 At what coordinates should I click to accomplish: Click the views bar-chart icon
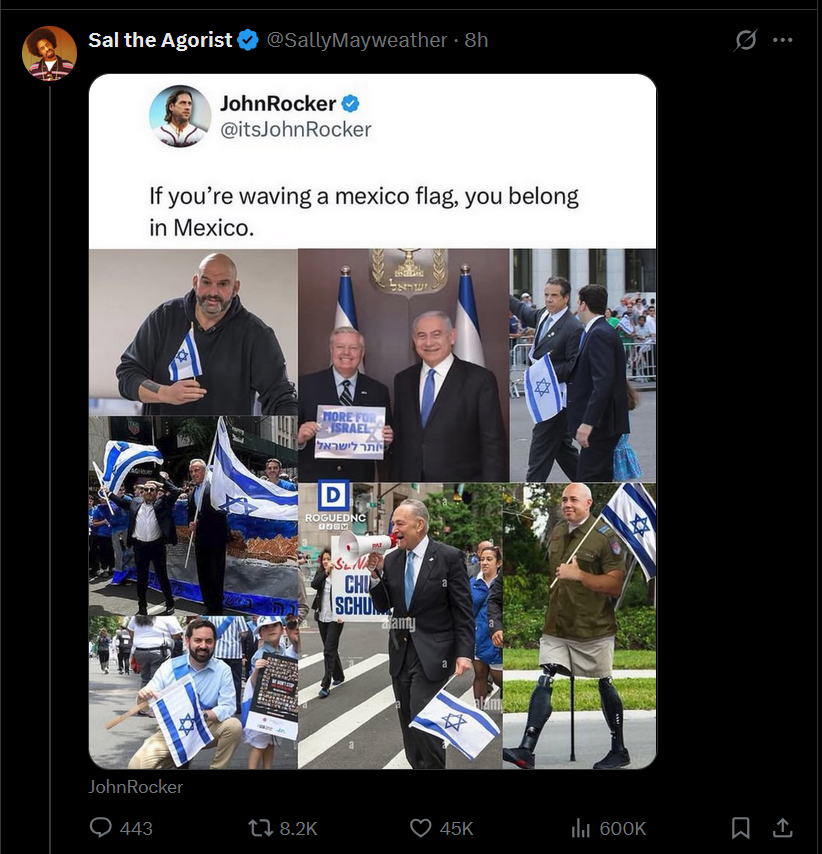pos(580,828)
